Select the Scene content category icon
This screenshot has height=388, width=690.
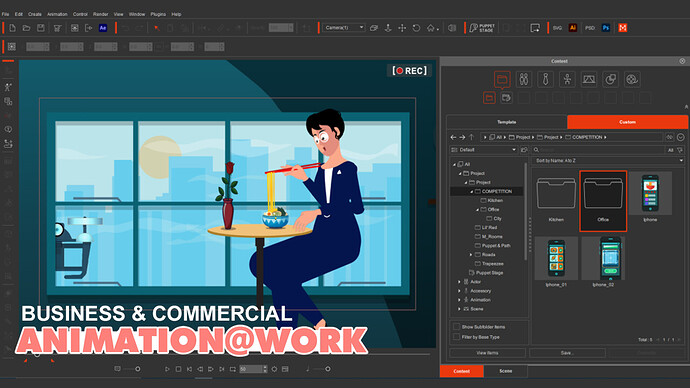pyautogui.click(x=589, y=79)
